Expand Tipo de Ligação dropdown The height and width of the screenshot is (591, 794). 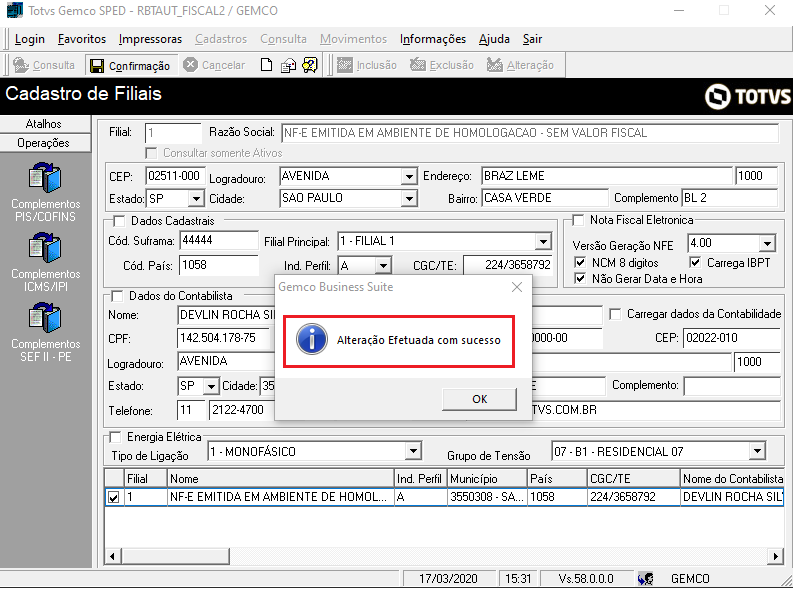click(x=413, y=451)
